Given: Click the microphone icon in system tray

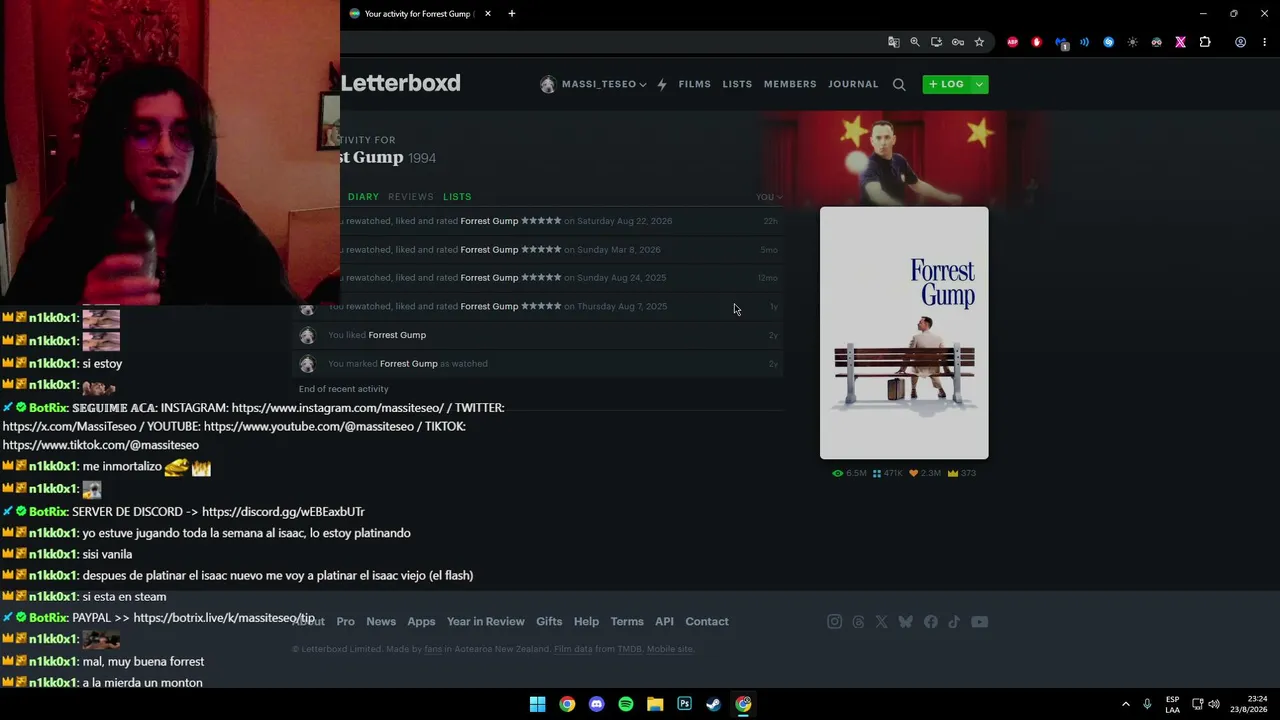Looking at the screenshot, I should [1147, 704].
